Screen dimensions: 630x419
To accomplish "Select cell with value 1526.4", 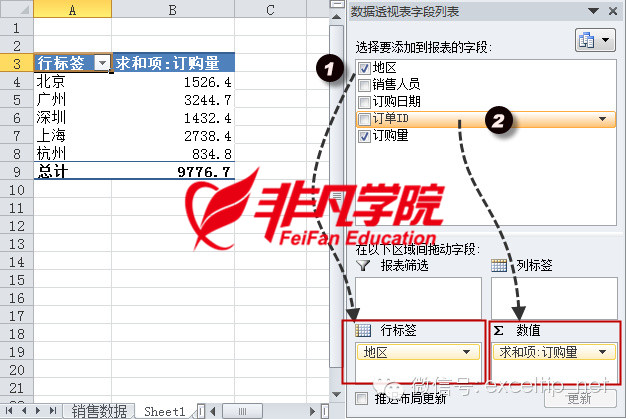I will [173, 82].
